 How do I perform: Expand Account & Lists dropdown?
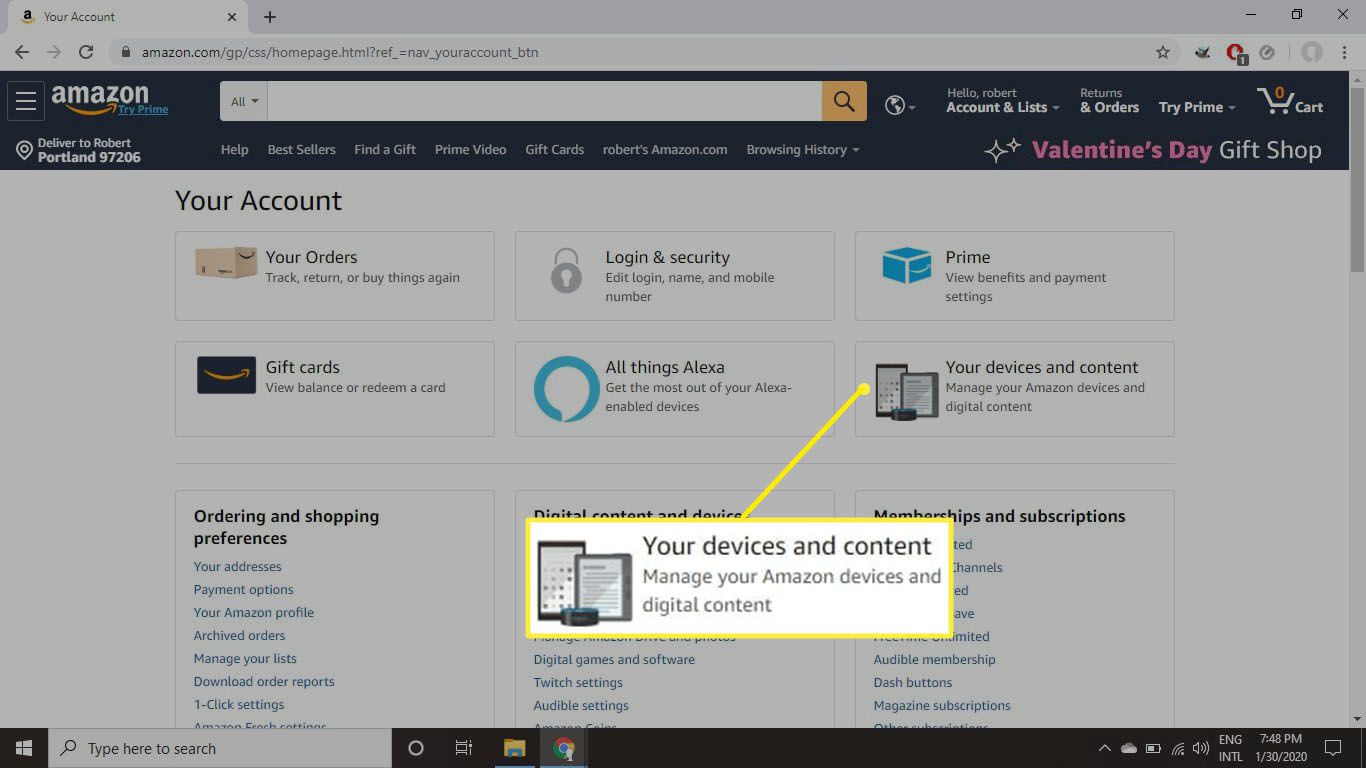(1003, 101)
